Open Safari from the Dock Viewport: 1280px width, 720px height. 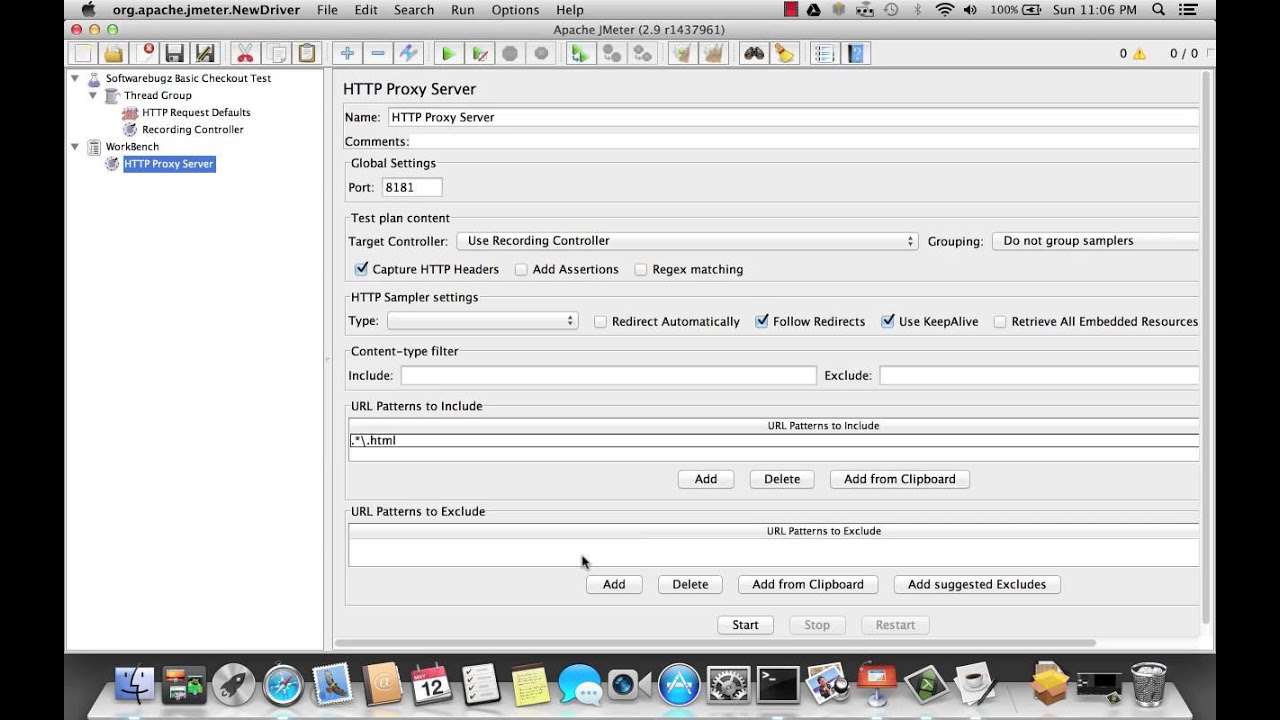(x=283, y=685)
